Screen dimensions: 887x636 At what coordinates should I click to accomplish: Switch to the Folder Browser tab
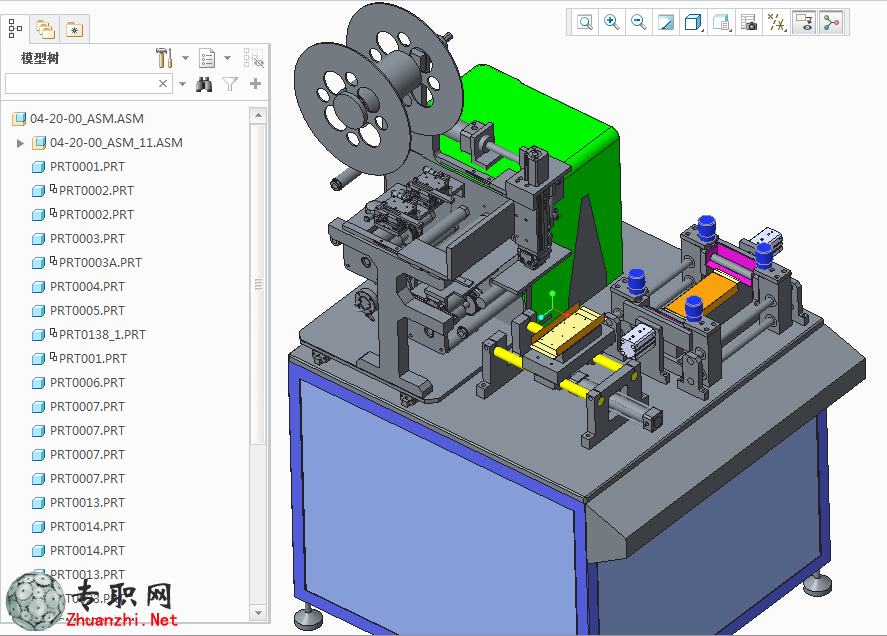[x=45, y=29]
